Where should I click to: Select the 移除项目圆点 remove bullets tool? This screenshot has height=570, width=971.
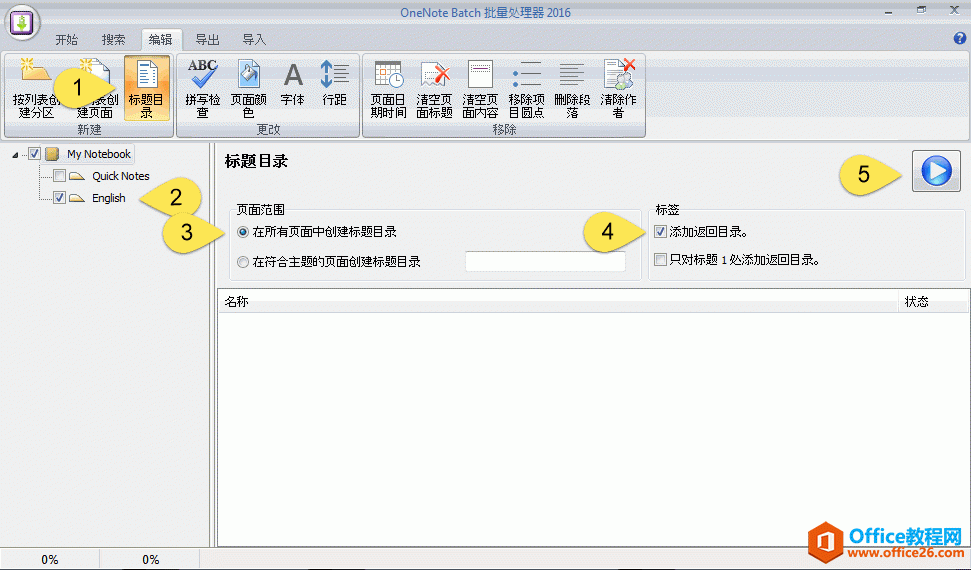[526, 88]
